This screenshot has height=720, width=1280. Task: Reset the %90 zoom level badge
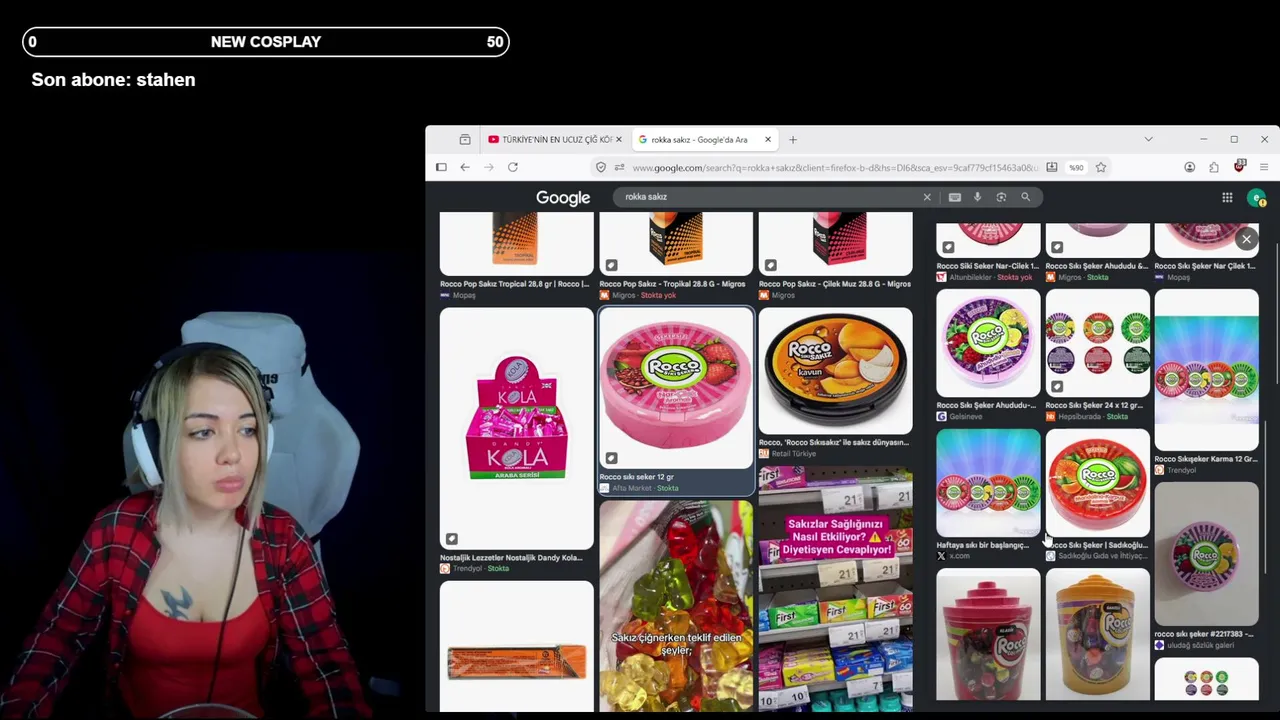[x=1076, y=167]
